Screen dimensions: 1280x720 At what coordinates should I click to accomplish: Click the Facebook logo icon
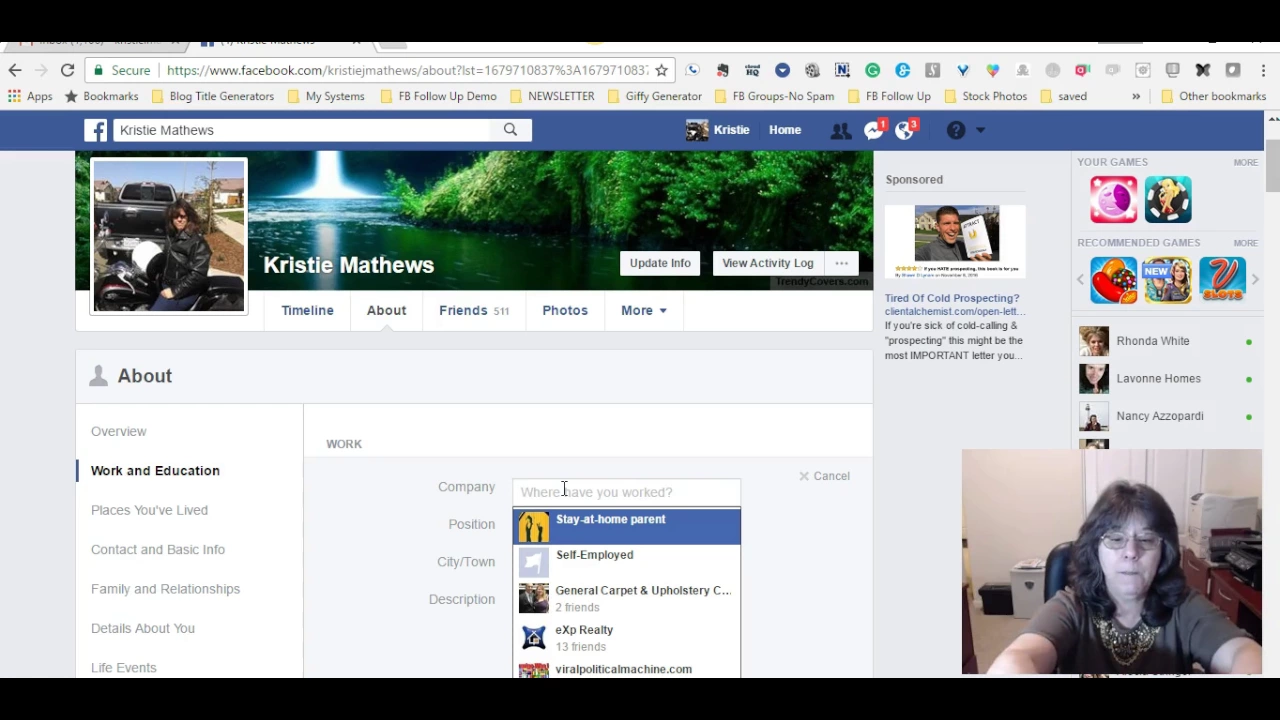pos(95,130)
